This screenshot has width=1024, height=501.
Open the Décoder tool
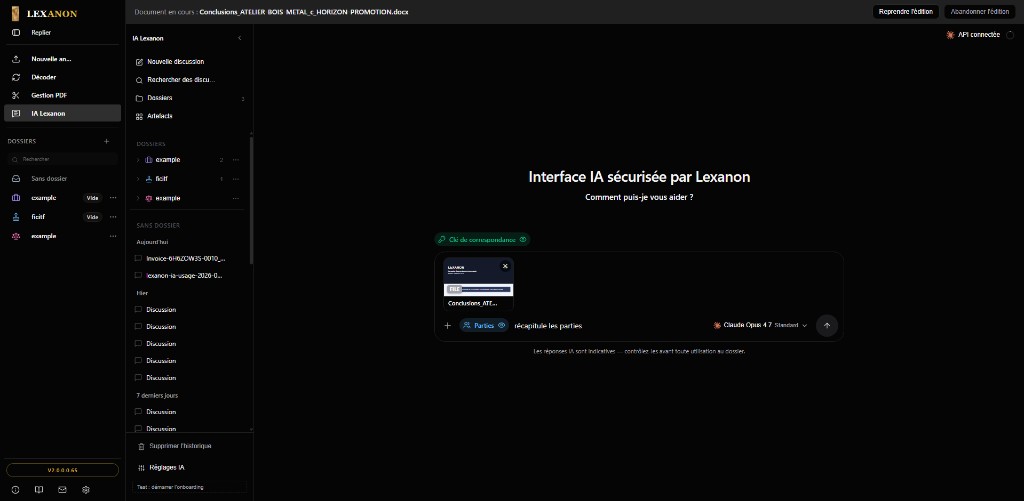tap(62, 77)
